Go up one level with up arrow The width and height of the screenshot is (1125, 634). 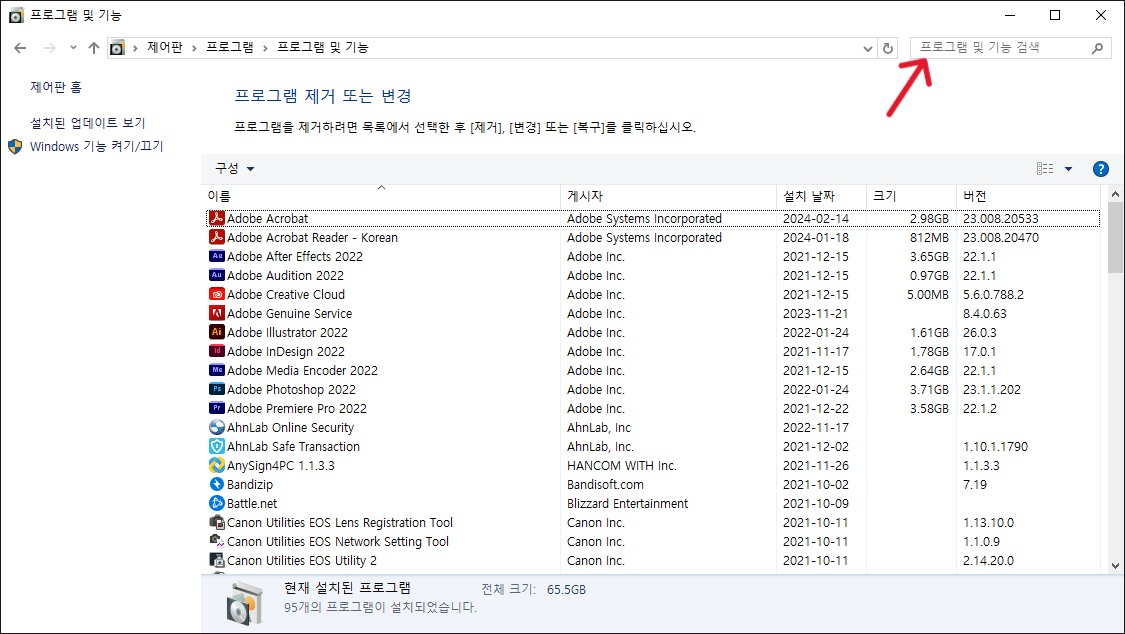(94, 48)
